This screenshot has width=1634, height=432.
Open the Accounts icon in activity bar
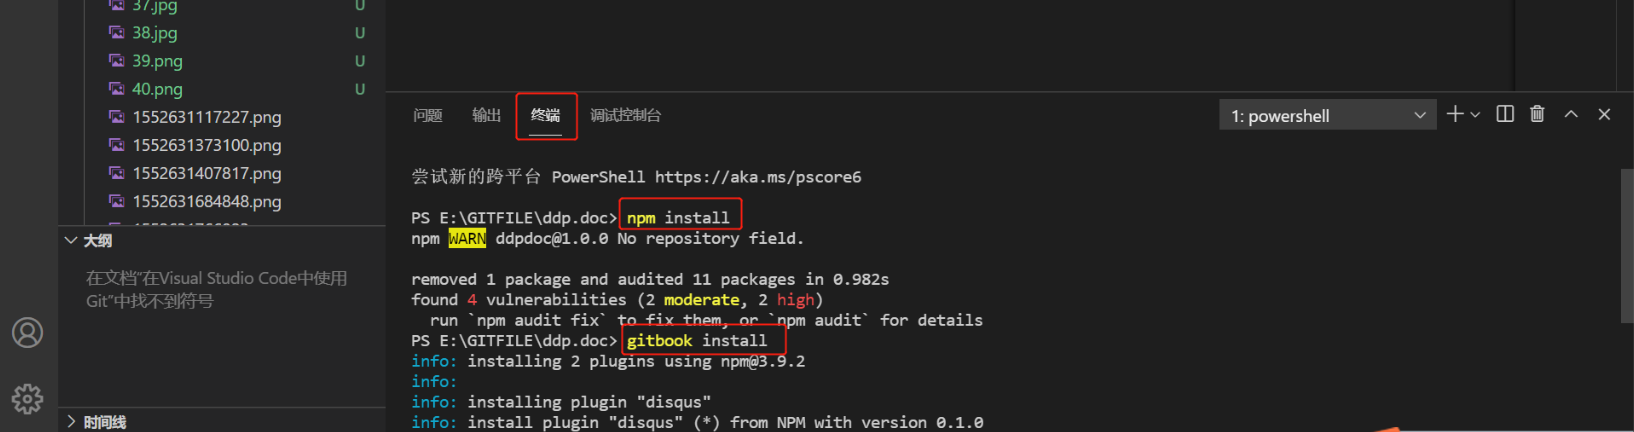coord(28,333)
